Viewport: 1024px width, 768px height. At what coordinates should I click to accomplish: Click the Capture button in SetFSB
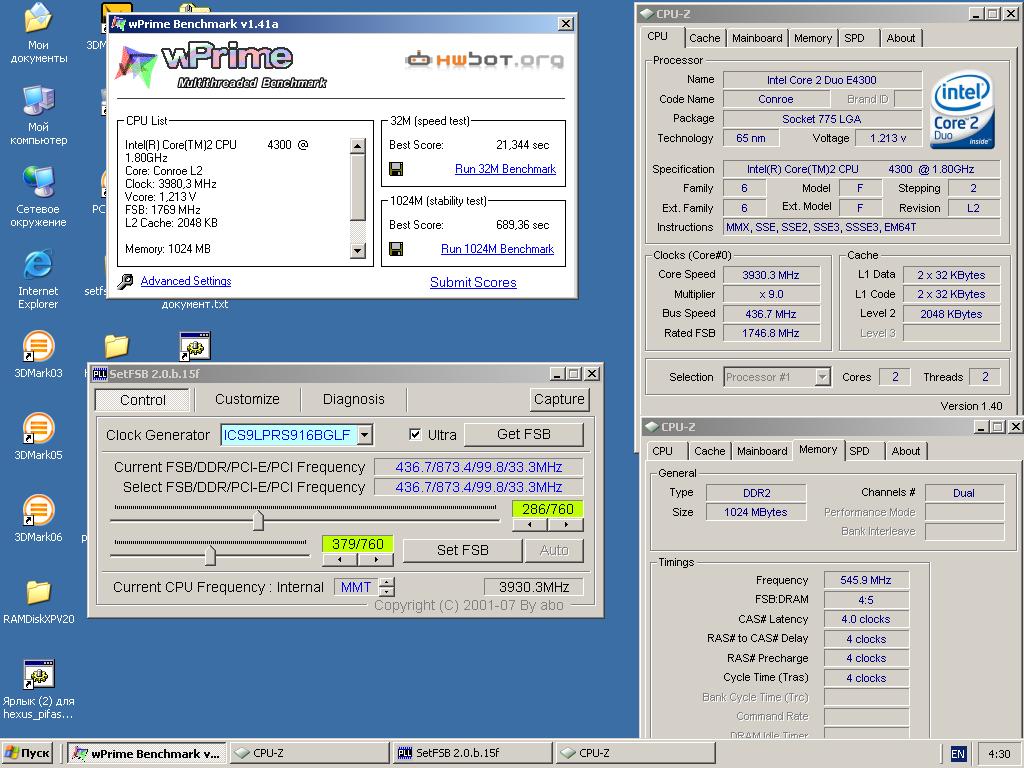559,399
